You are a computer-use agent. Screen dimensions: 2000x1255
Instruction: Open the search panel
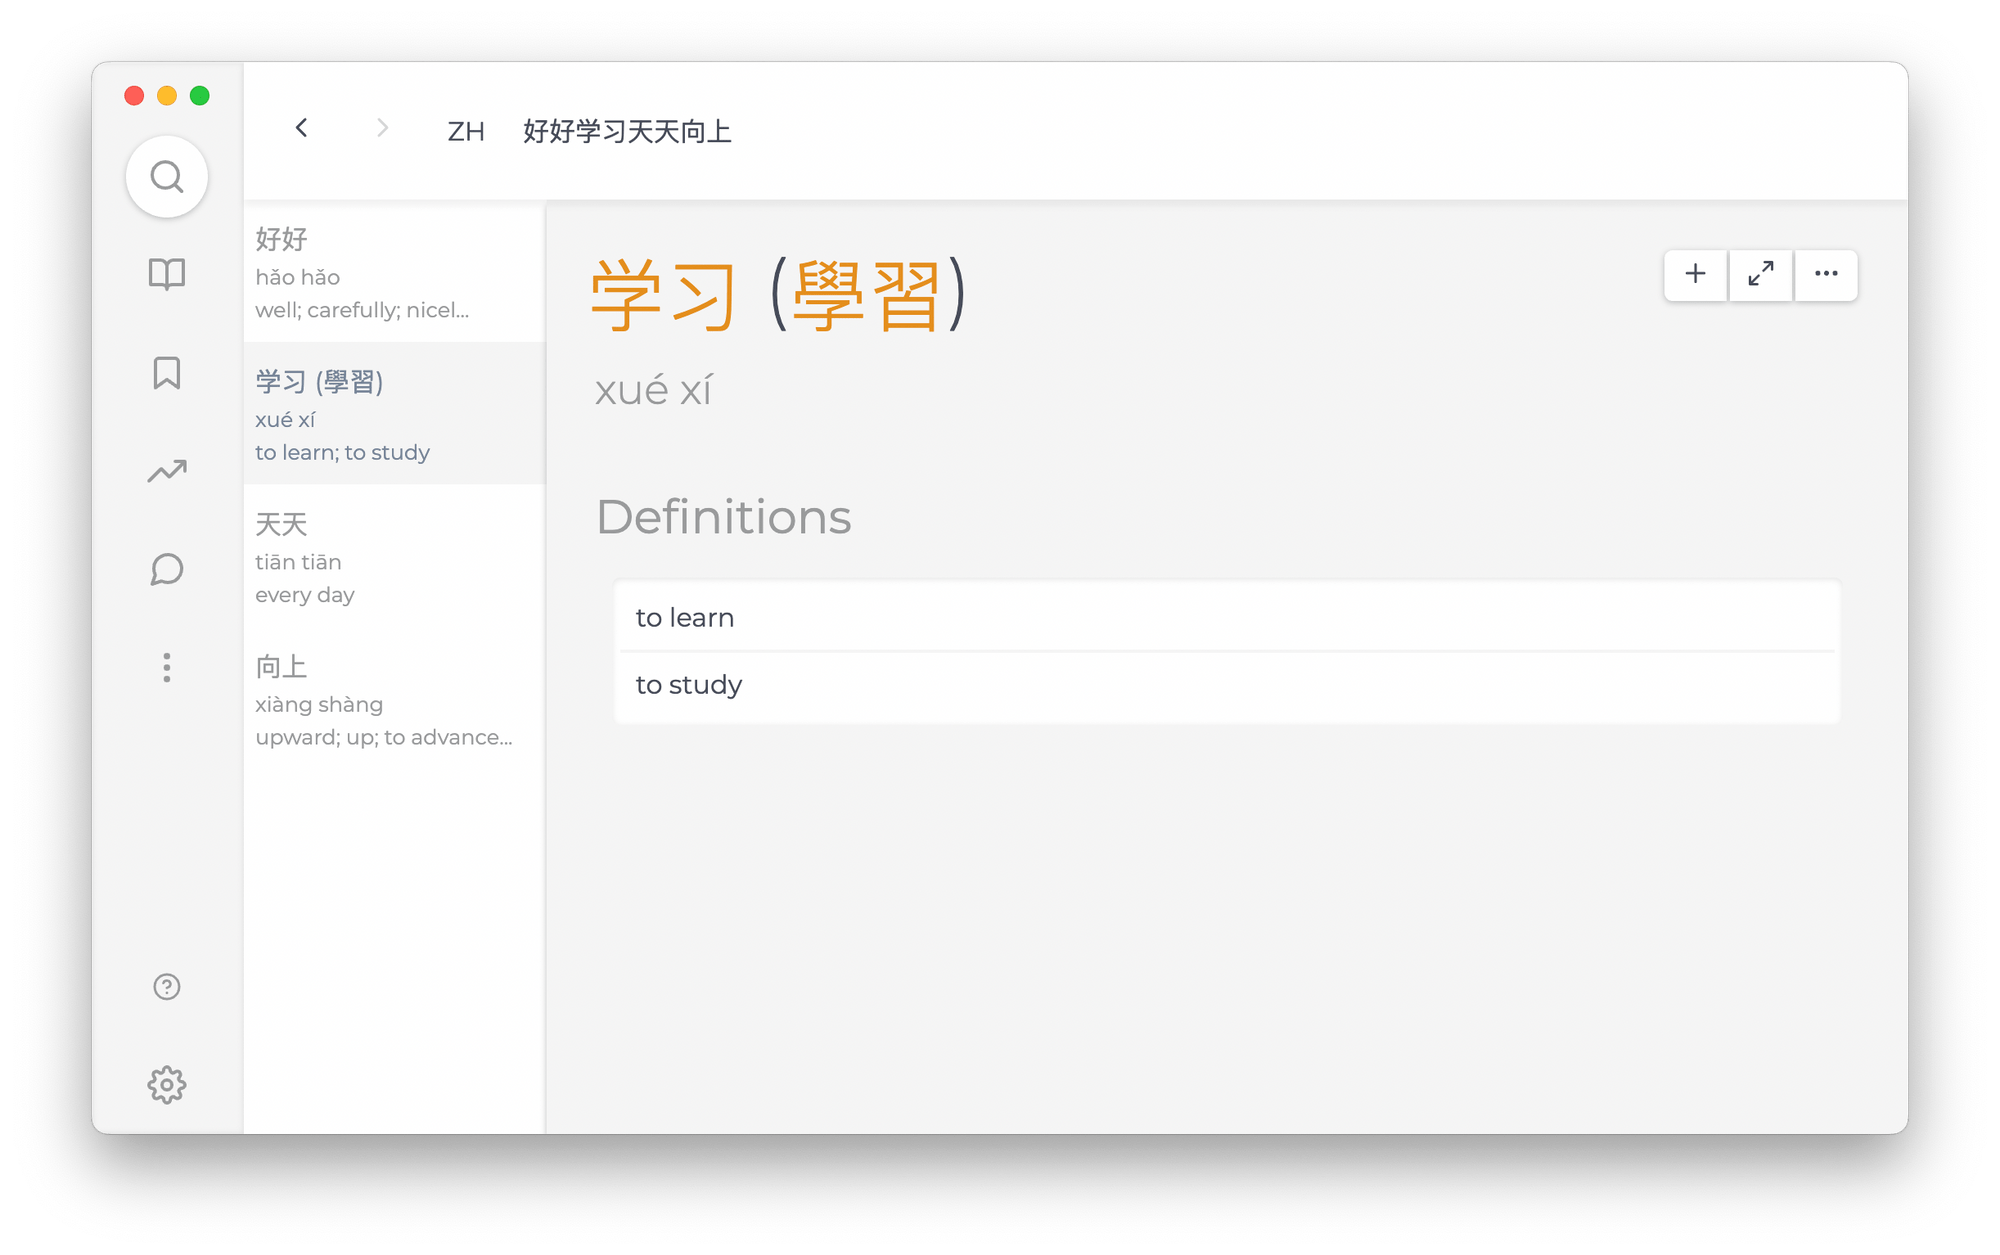(166, 175)
